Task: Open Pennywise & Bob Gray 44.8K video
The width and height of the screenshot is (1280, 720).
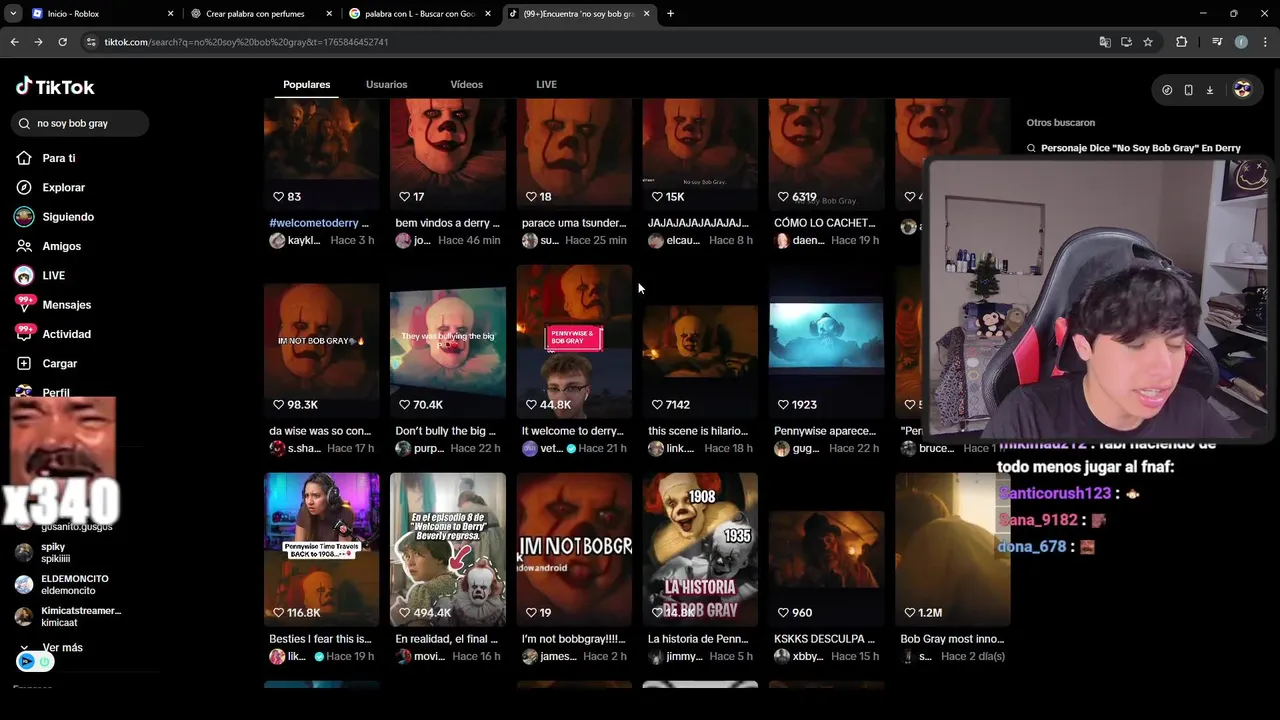Action: coord(573,341)
